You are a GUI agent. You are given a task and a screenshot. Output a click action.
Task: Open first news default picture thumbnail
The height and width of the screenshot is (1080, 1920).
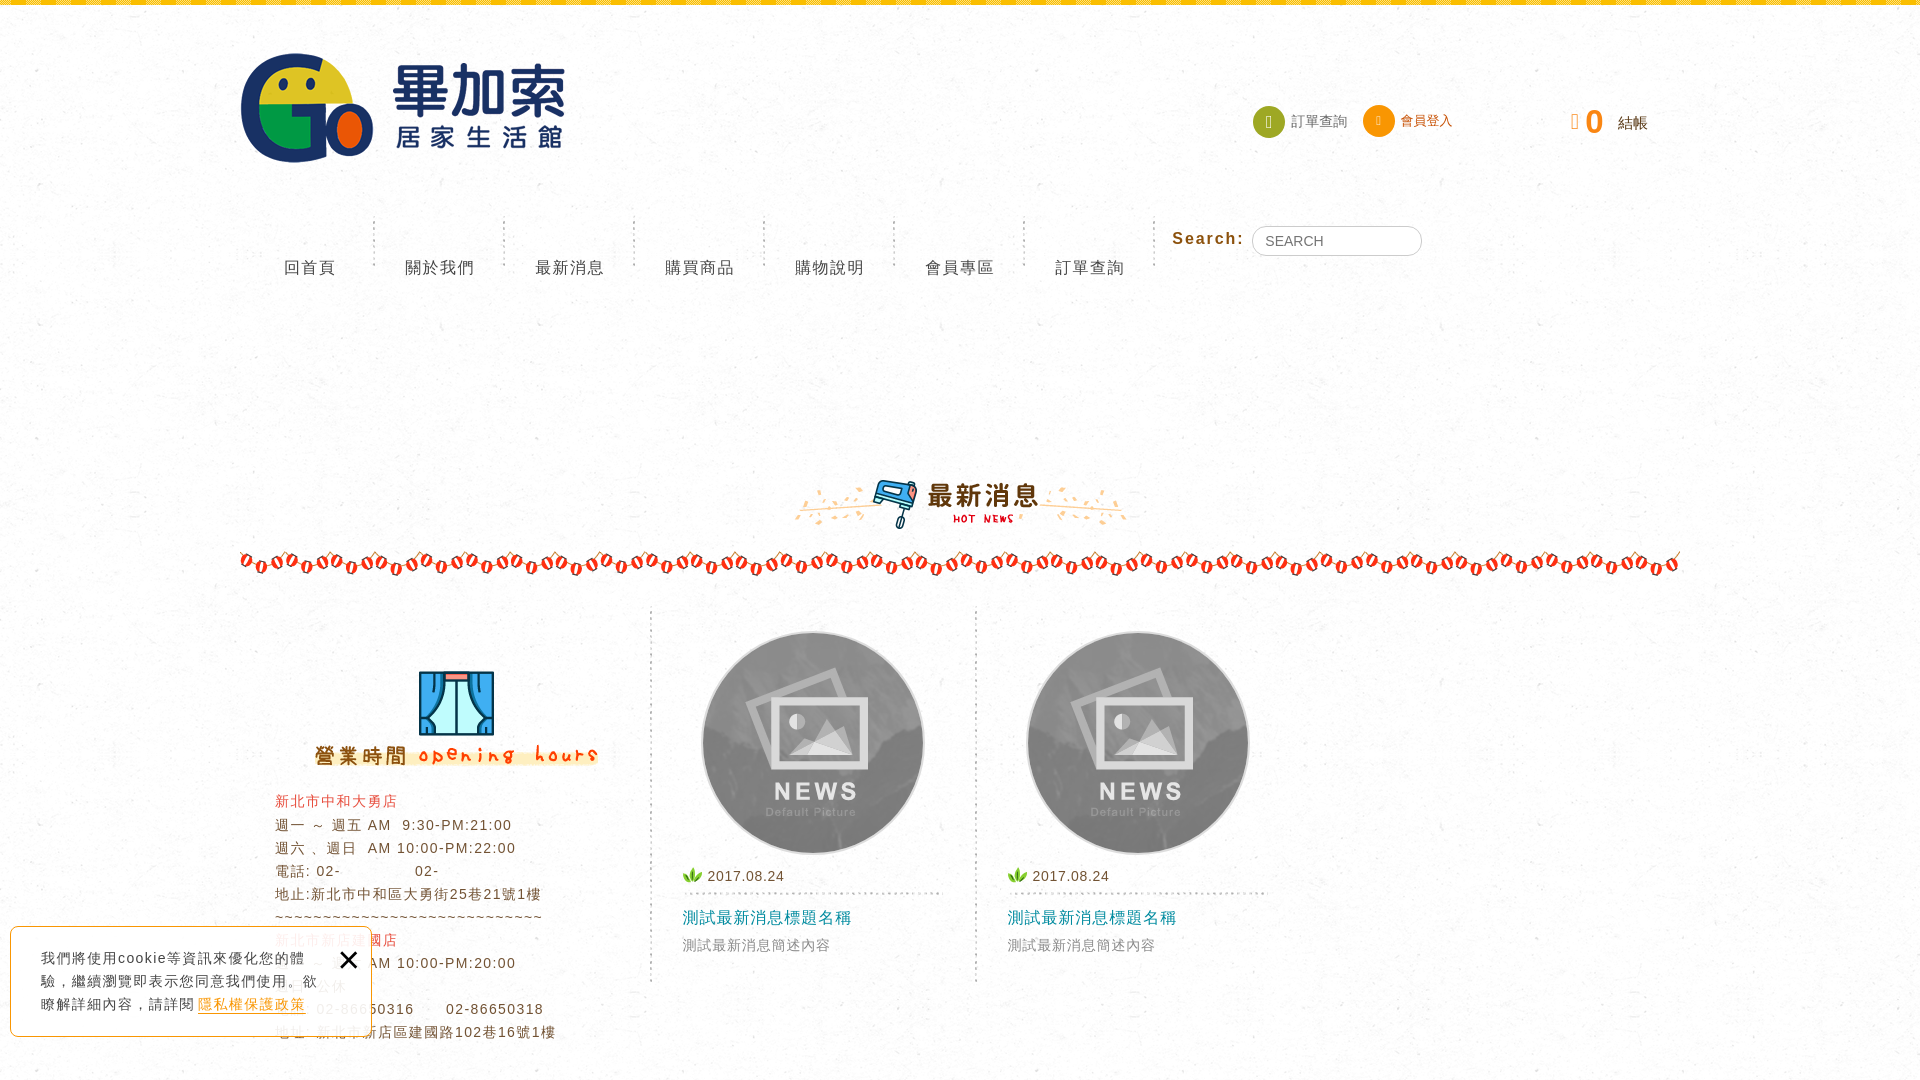click(813, 743)
